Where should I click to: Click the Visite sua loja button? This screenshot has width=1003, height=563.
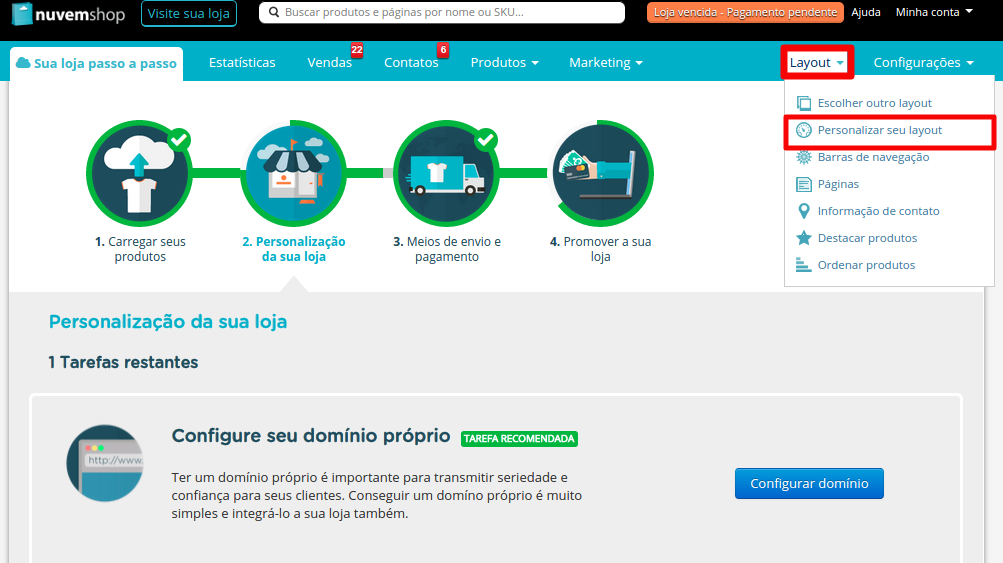pos(189,13)
